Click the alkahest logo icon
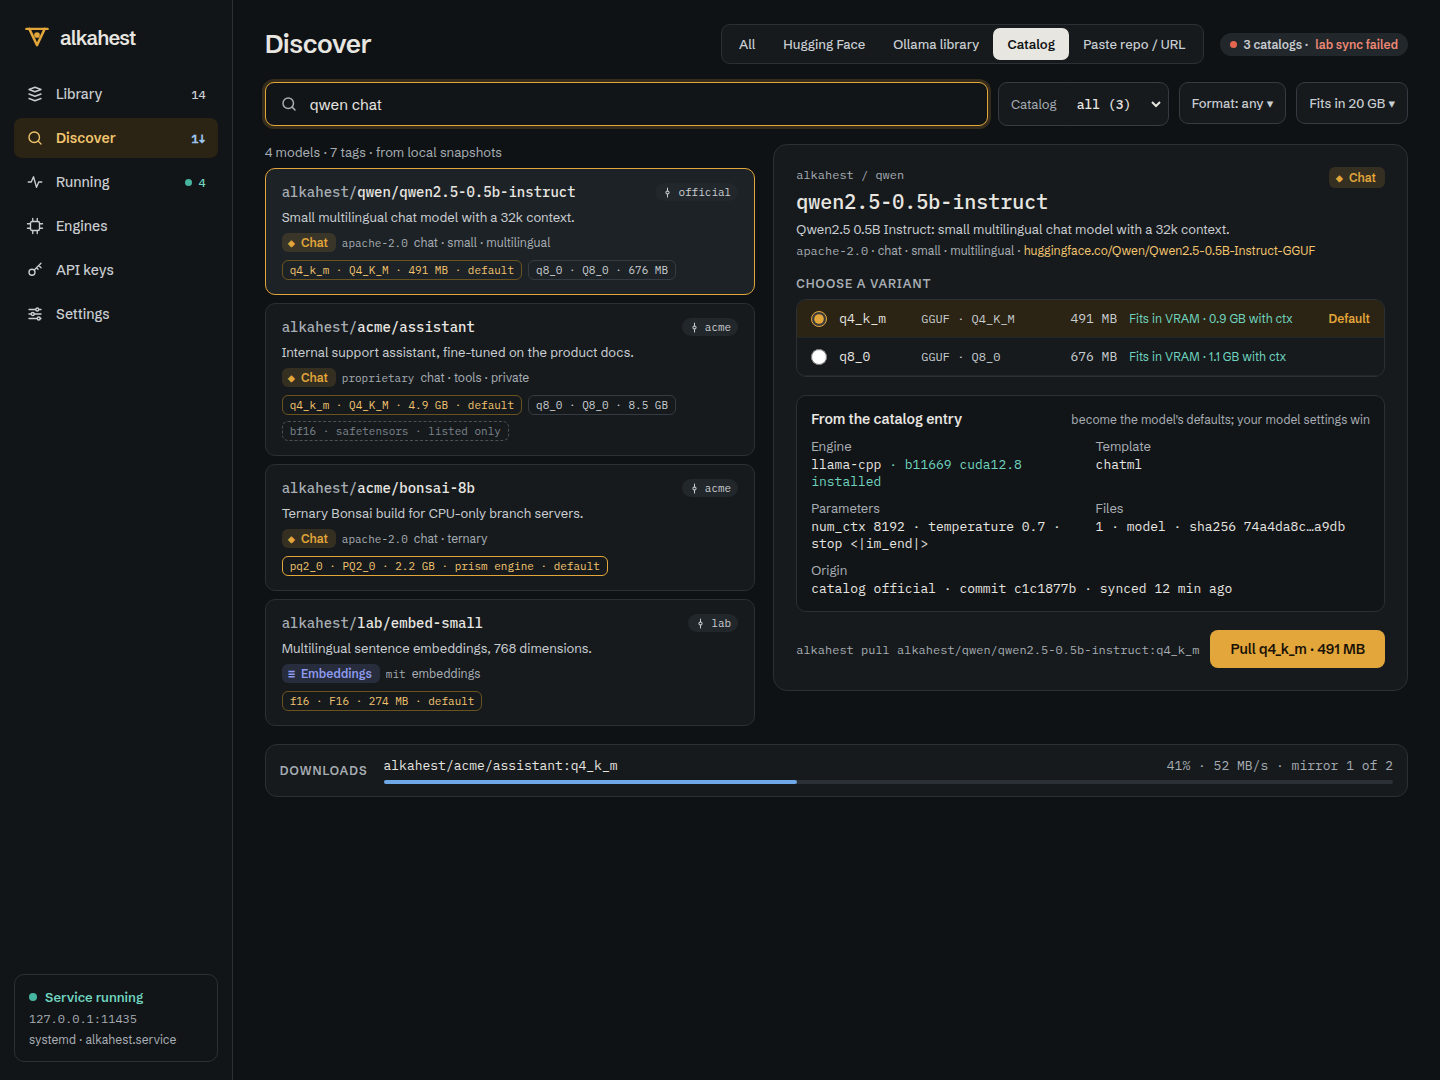Screen dimensions: 1440x1080 pyautogui.click(x=36, y=38)
